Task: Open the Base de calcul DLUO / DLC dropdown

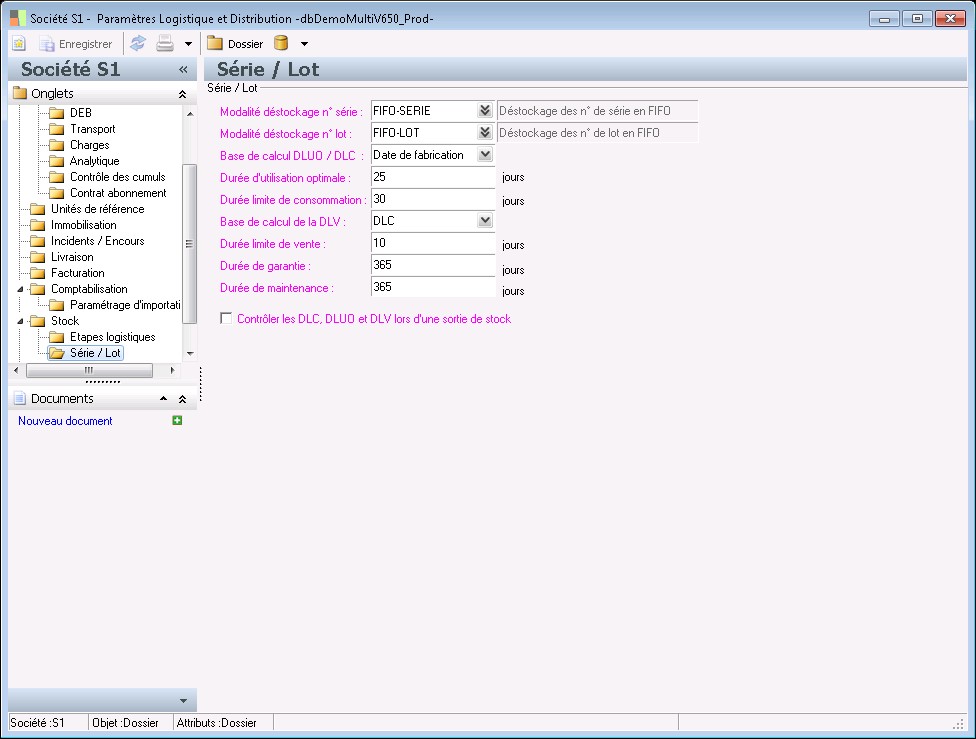Action: click(485, 155)
